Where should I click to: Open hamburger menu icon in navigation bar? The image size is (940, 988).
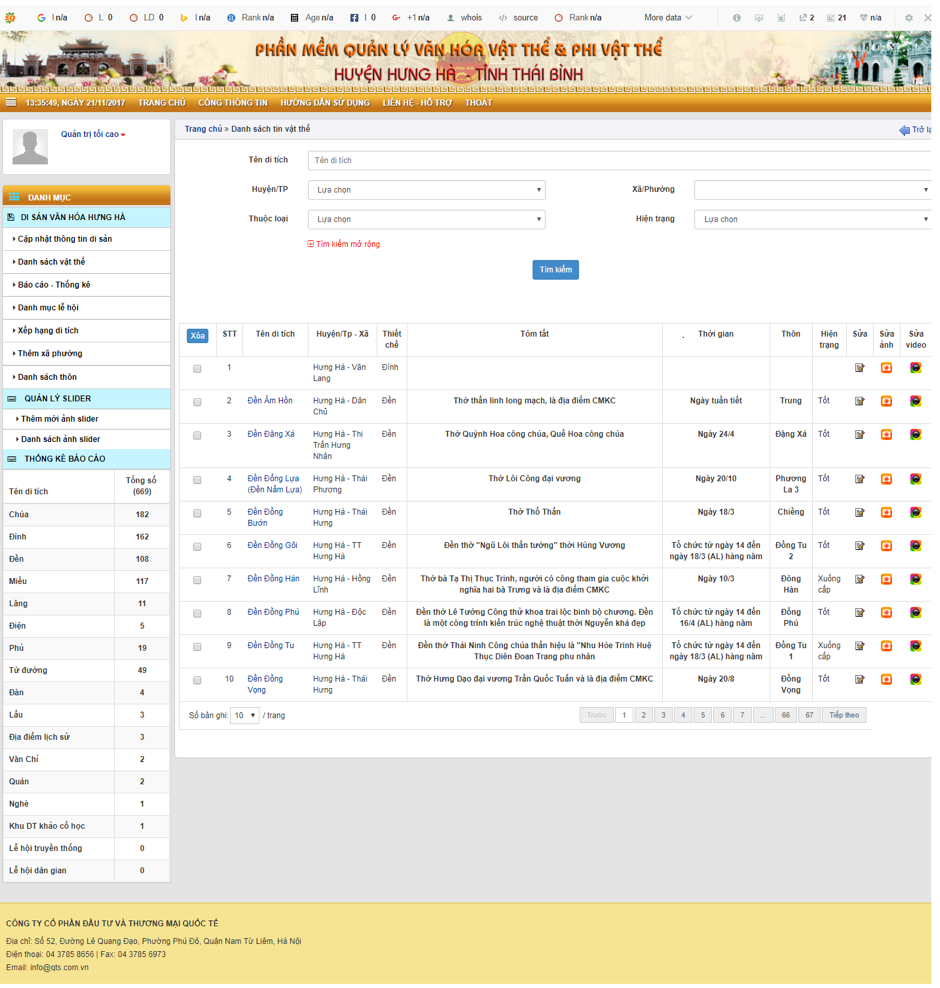click(11, 103)
